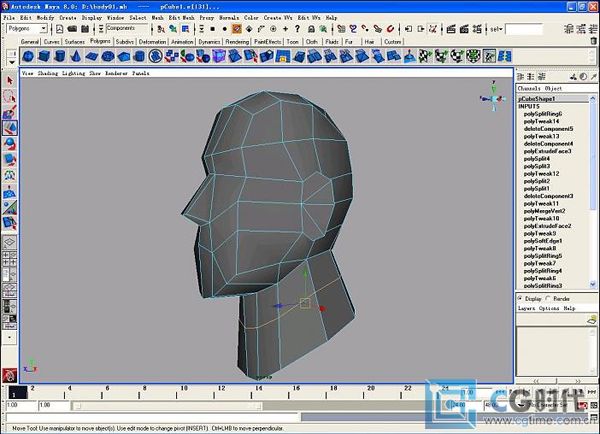The height and width of the screenshot is (434, 600).
Task: Create a polygon plane from the shelf
Action: click(x=92, y=57)
